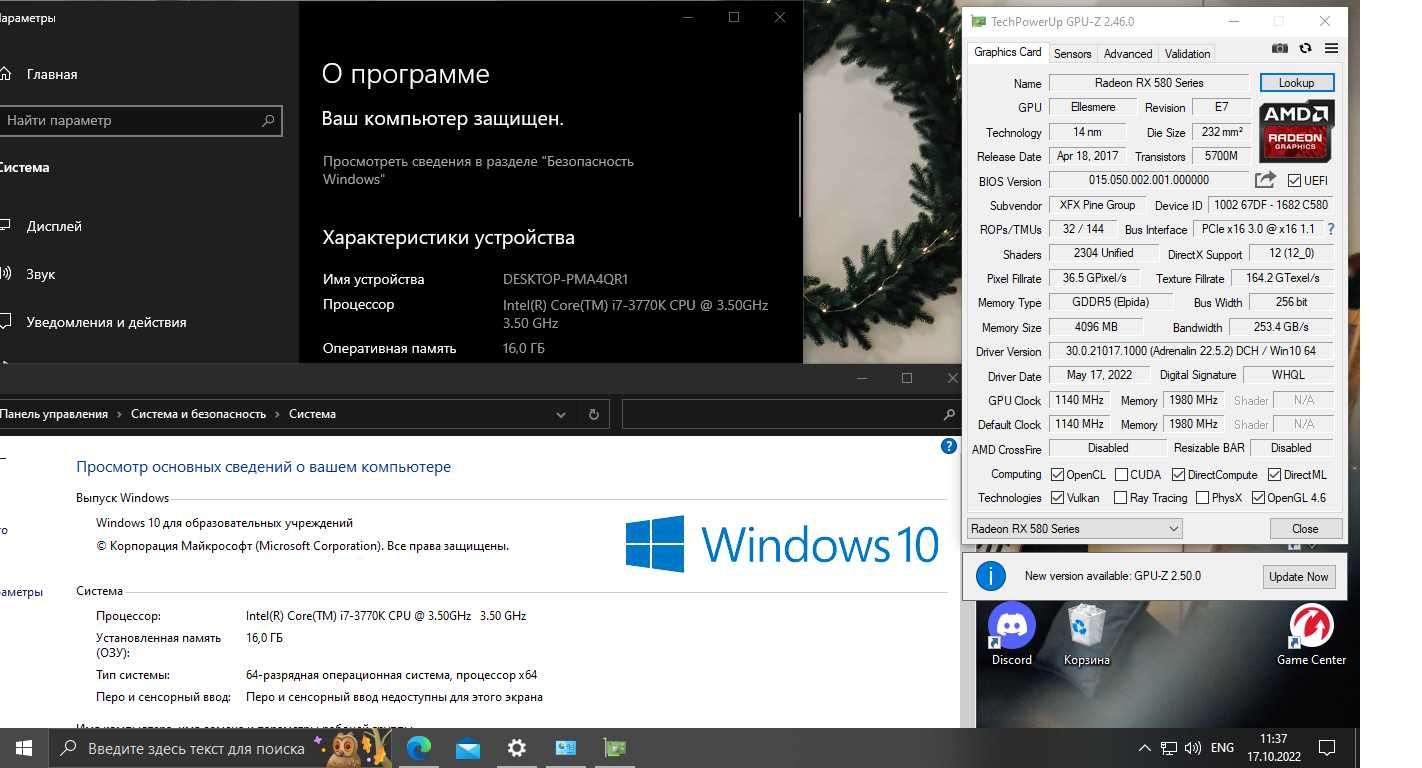Screen dimensions: 1422x768
Task: Click the BIOS Version value field
Action: [x=1149, y=180]
